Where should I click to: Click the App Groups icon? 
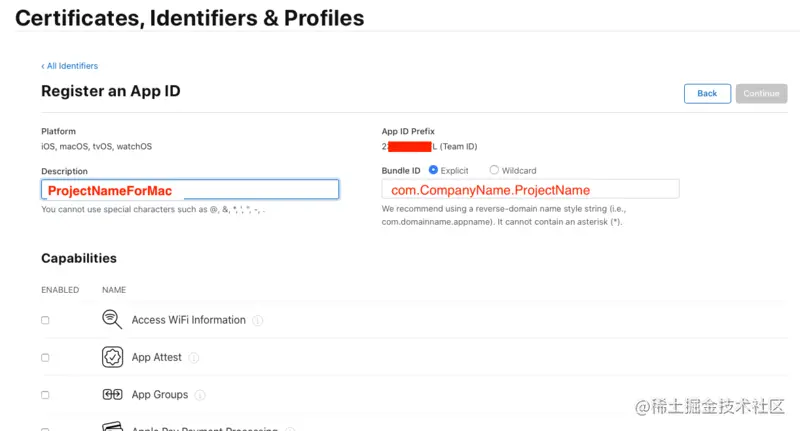[x=112, y=394]
